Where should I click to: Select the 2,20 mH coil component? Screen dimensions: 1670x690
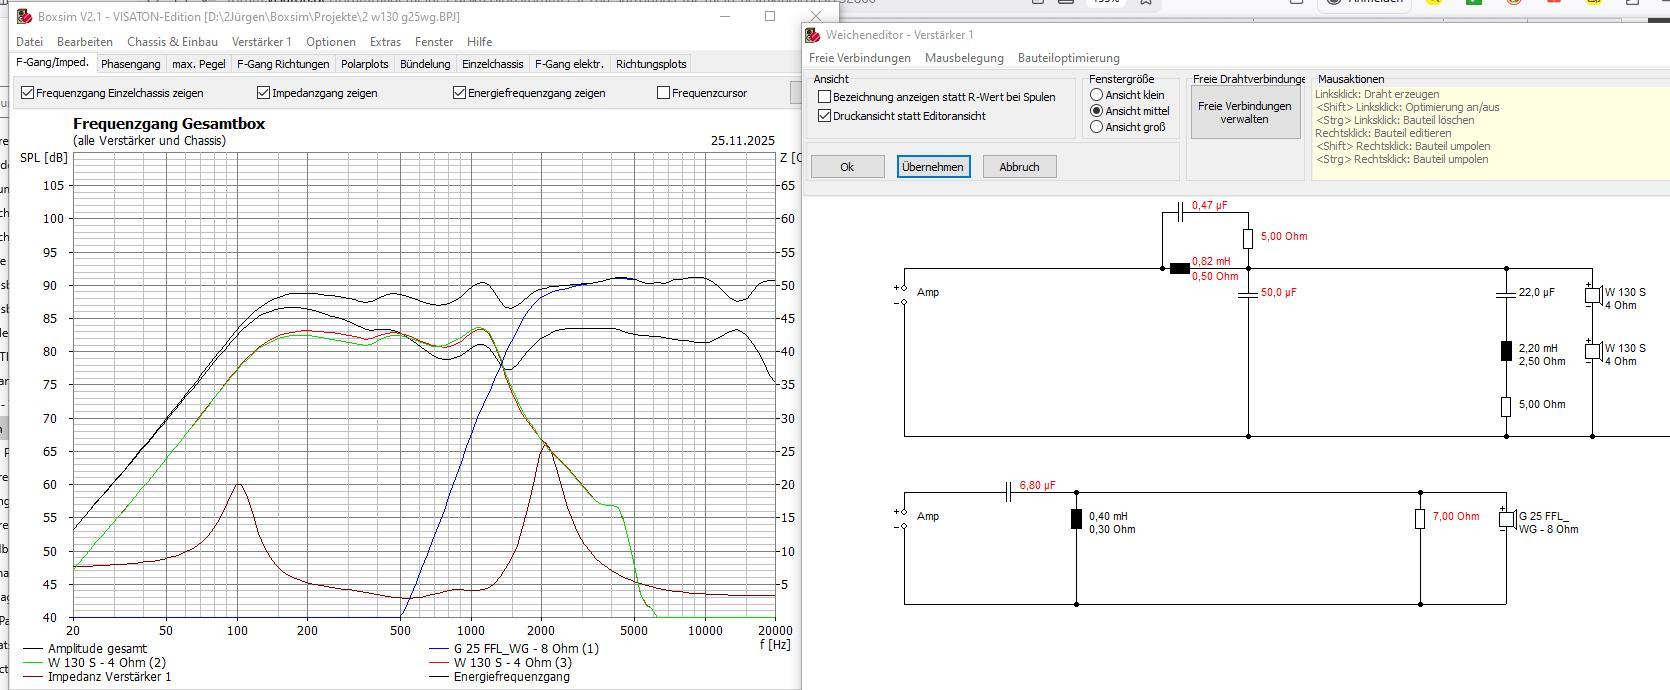point(1507,351)
